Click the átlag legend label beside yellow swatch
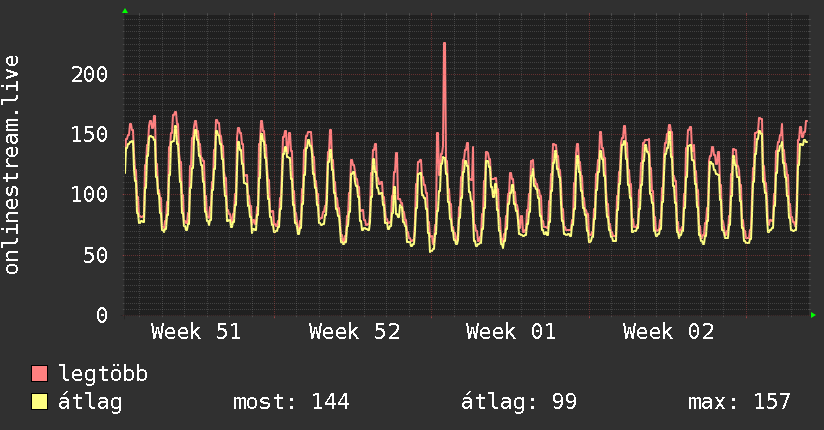 90,402
